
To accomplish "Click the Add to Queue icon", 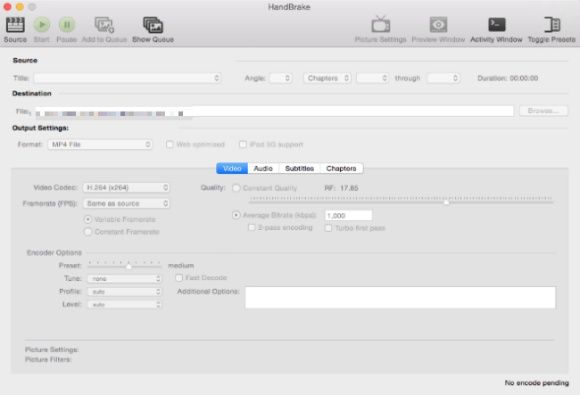I will point(104,25).
